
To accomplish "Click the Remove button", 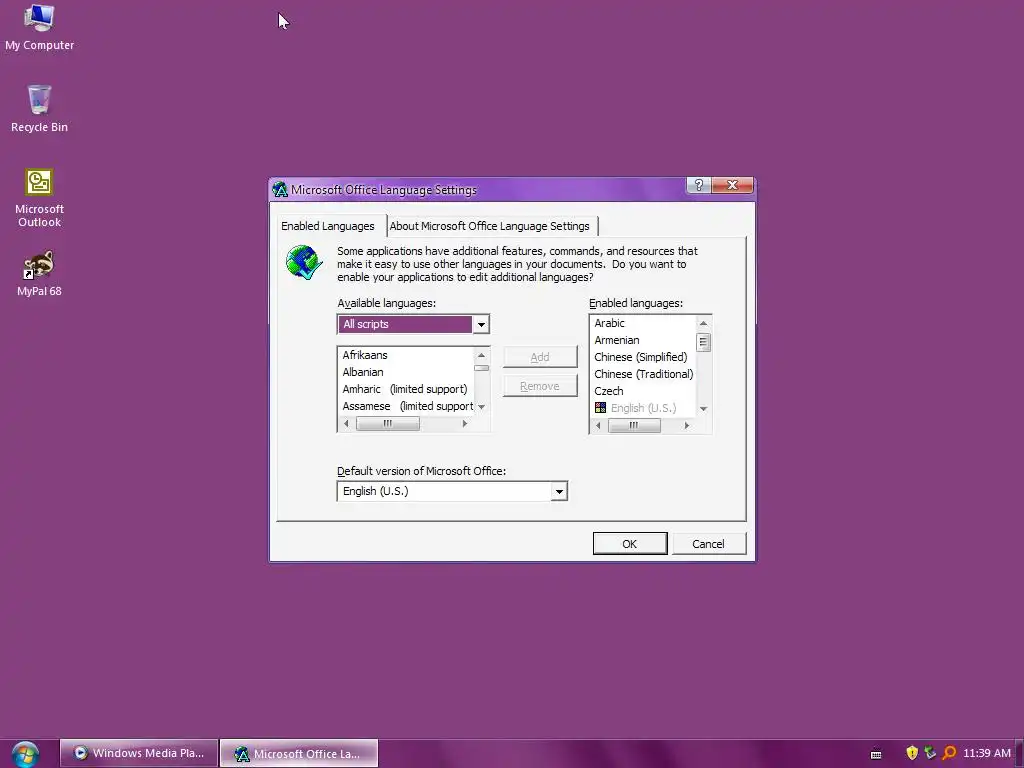I will point(540,386).
